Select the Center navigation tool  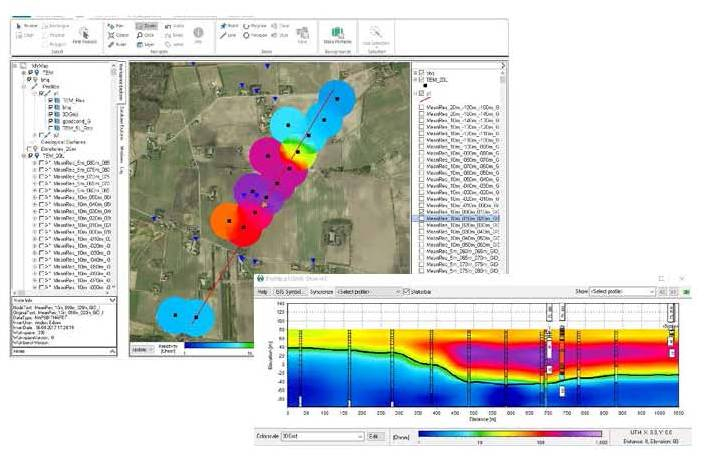118,35
